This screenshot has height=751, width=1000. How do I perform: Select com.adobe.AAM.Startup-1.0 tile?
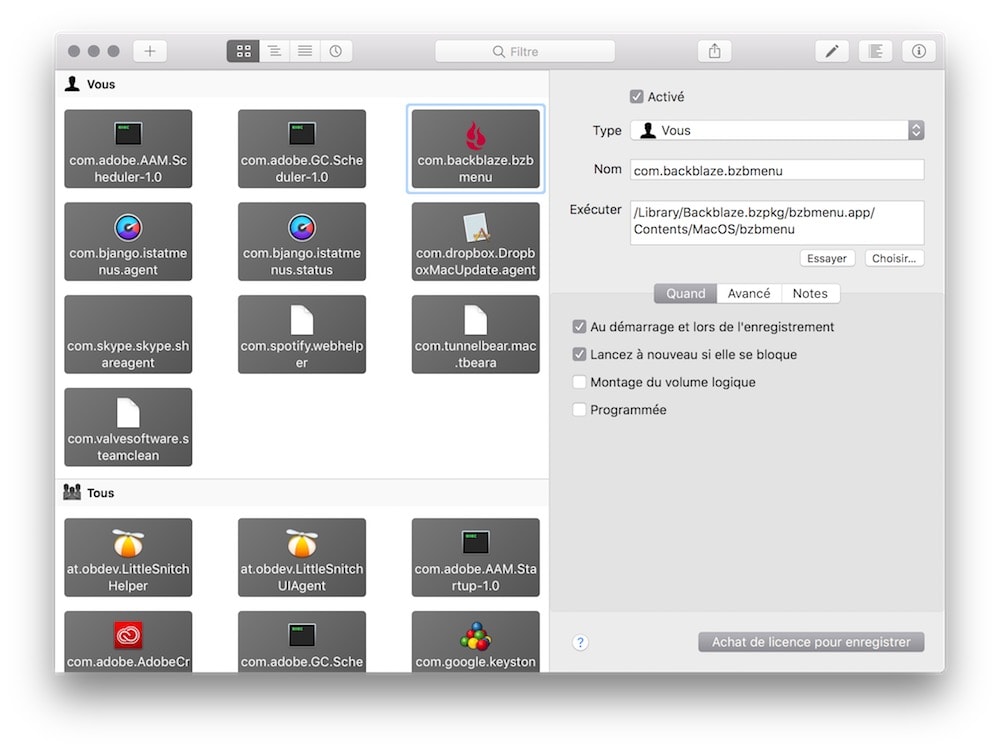click(x=476, y=557)
